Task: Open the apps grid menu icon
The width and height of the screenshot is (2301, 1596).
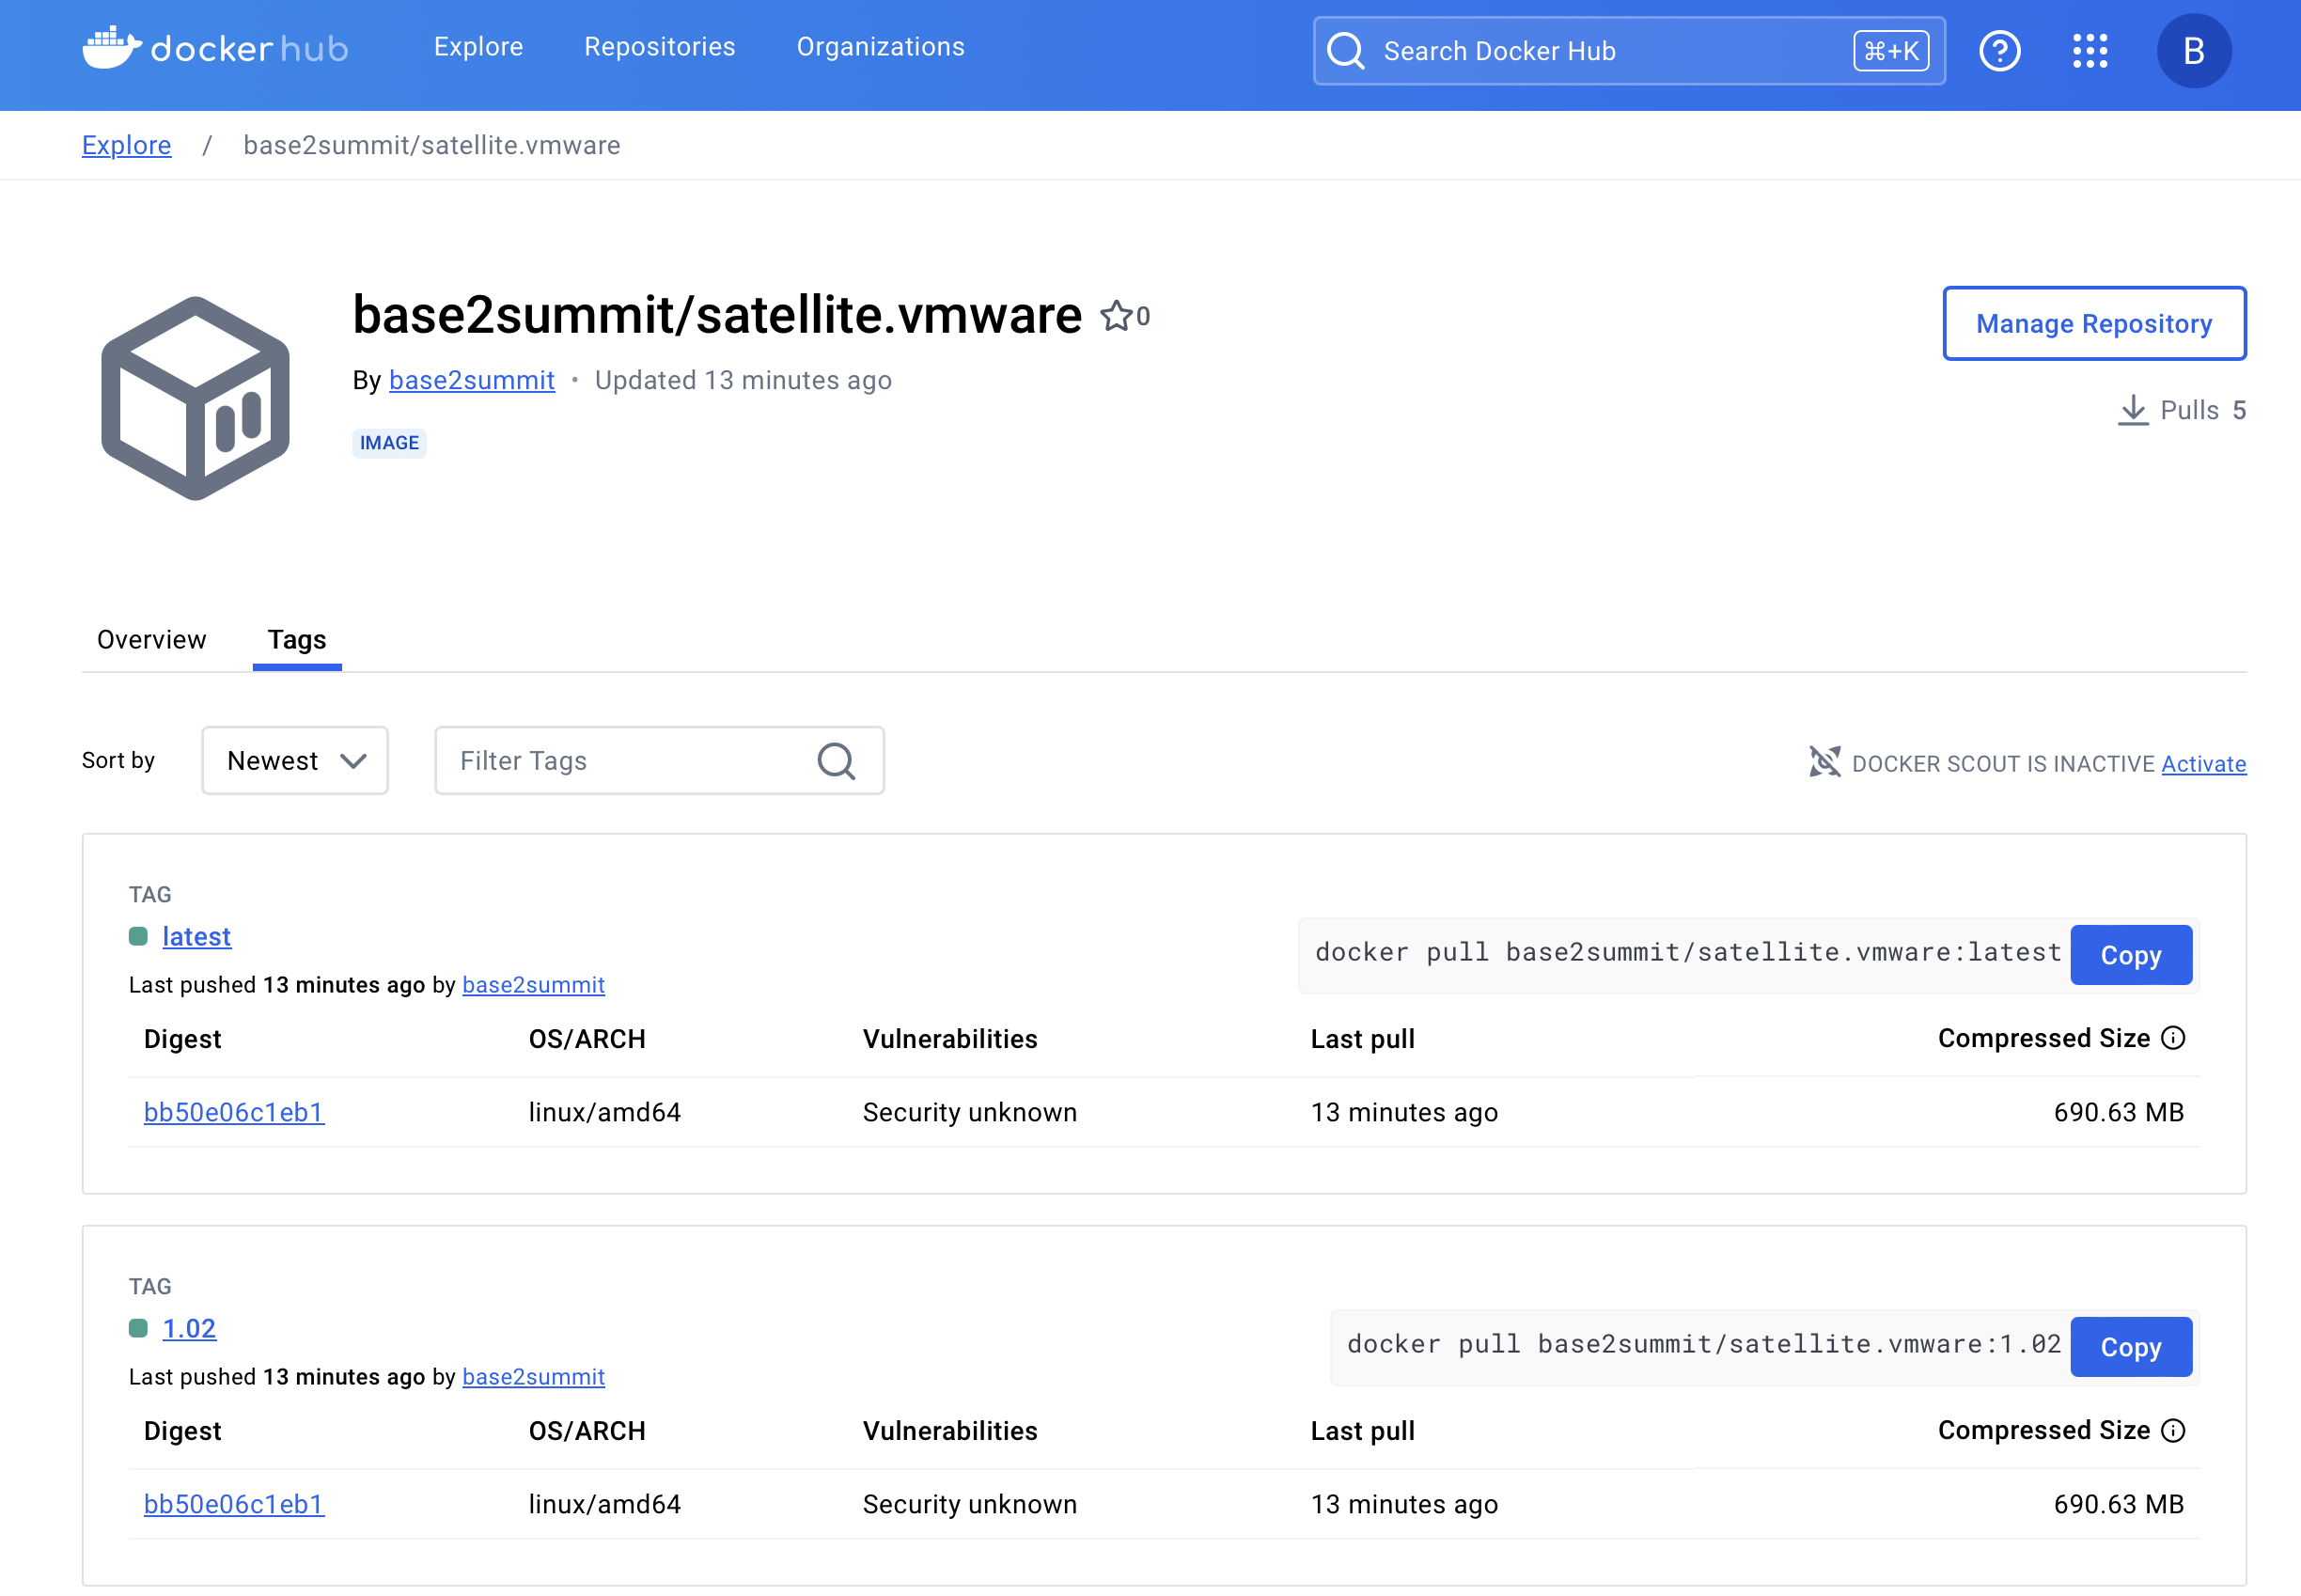Action: click(2089, 51)
